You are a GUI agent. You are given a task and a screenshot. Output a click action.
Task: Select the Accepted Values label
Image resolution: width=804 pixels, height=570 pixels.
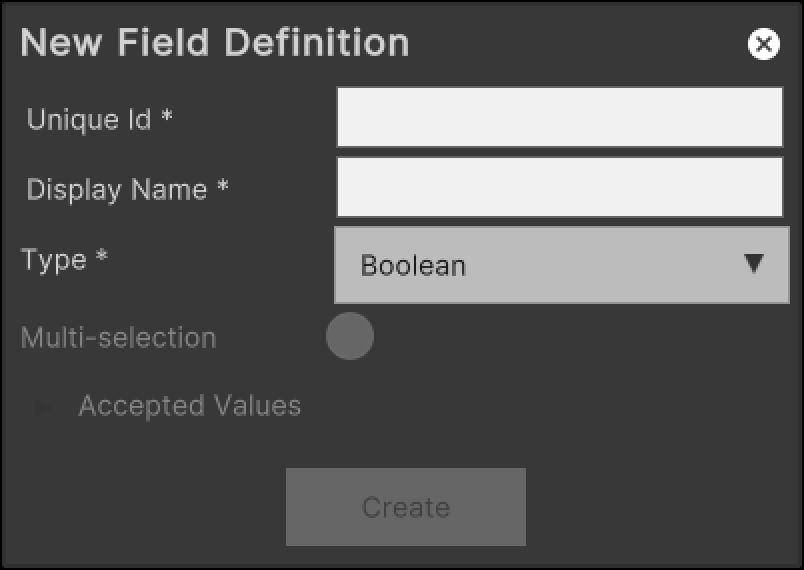(189, 406)
